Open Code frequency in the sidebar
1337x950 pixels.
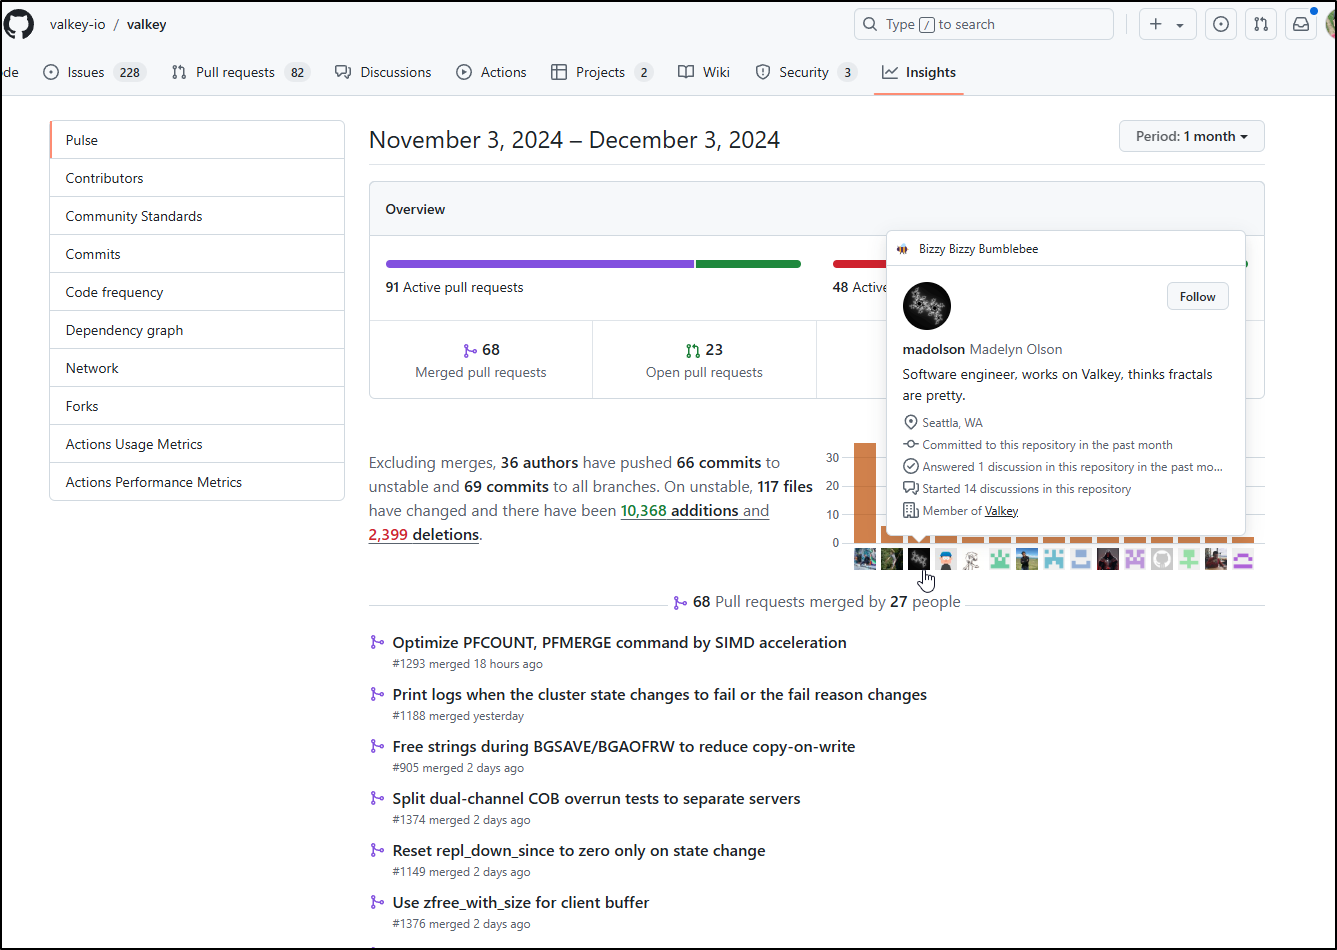(x=197, y=292)
